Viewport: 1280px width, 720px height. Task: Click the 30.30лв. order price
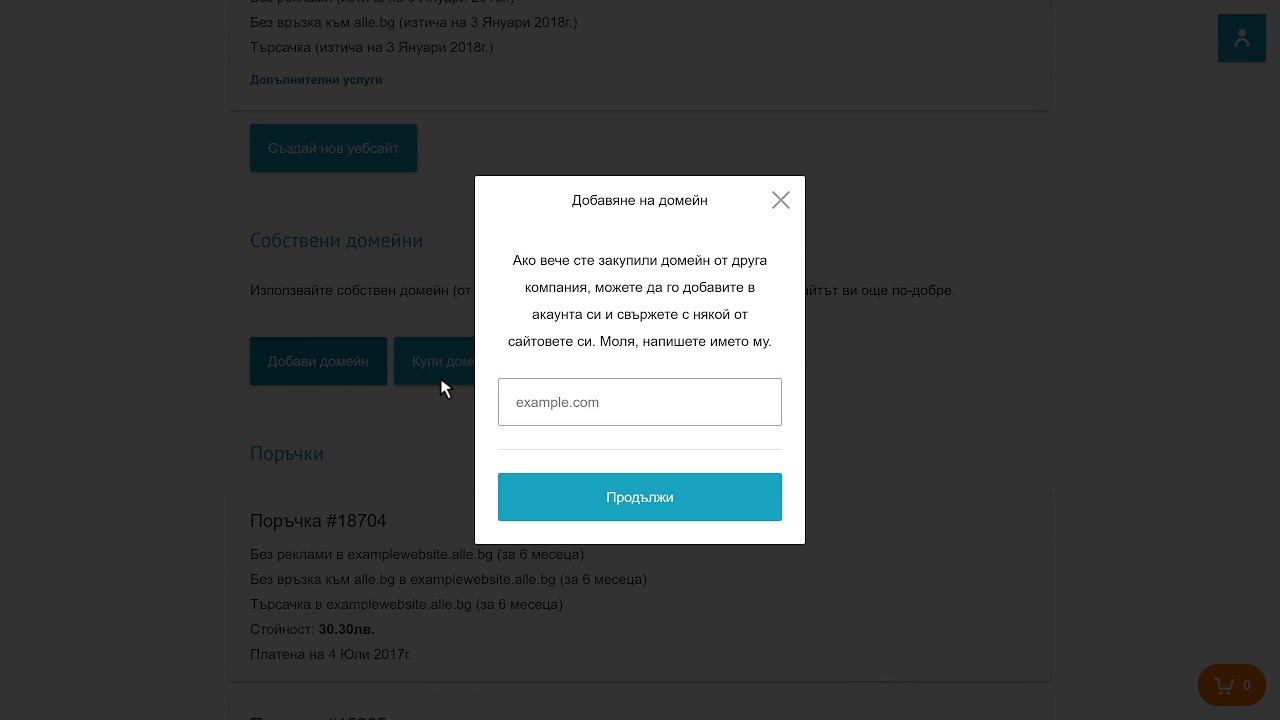click(x=347, y=629)
